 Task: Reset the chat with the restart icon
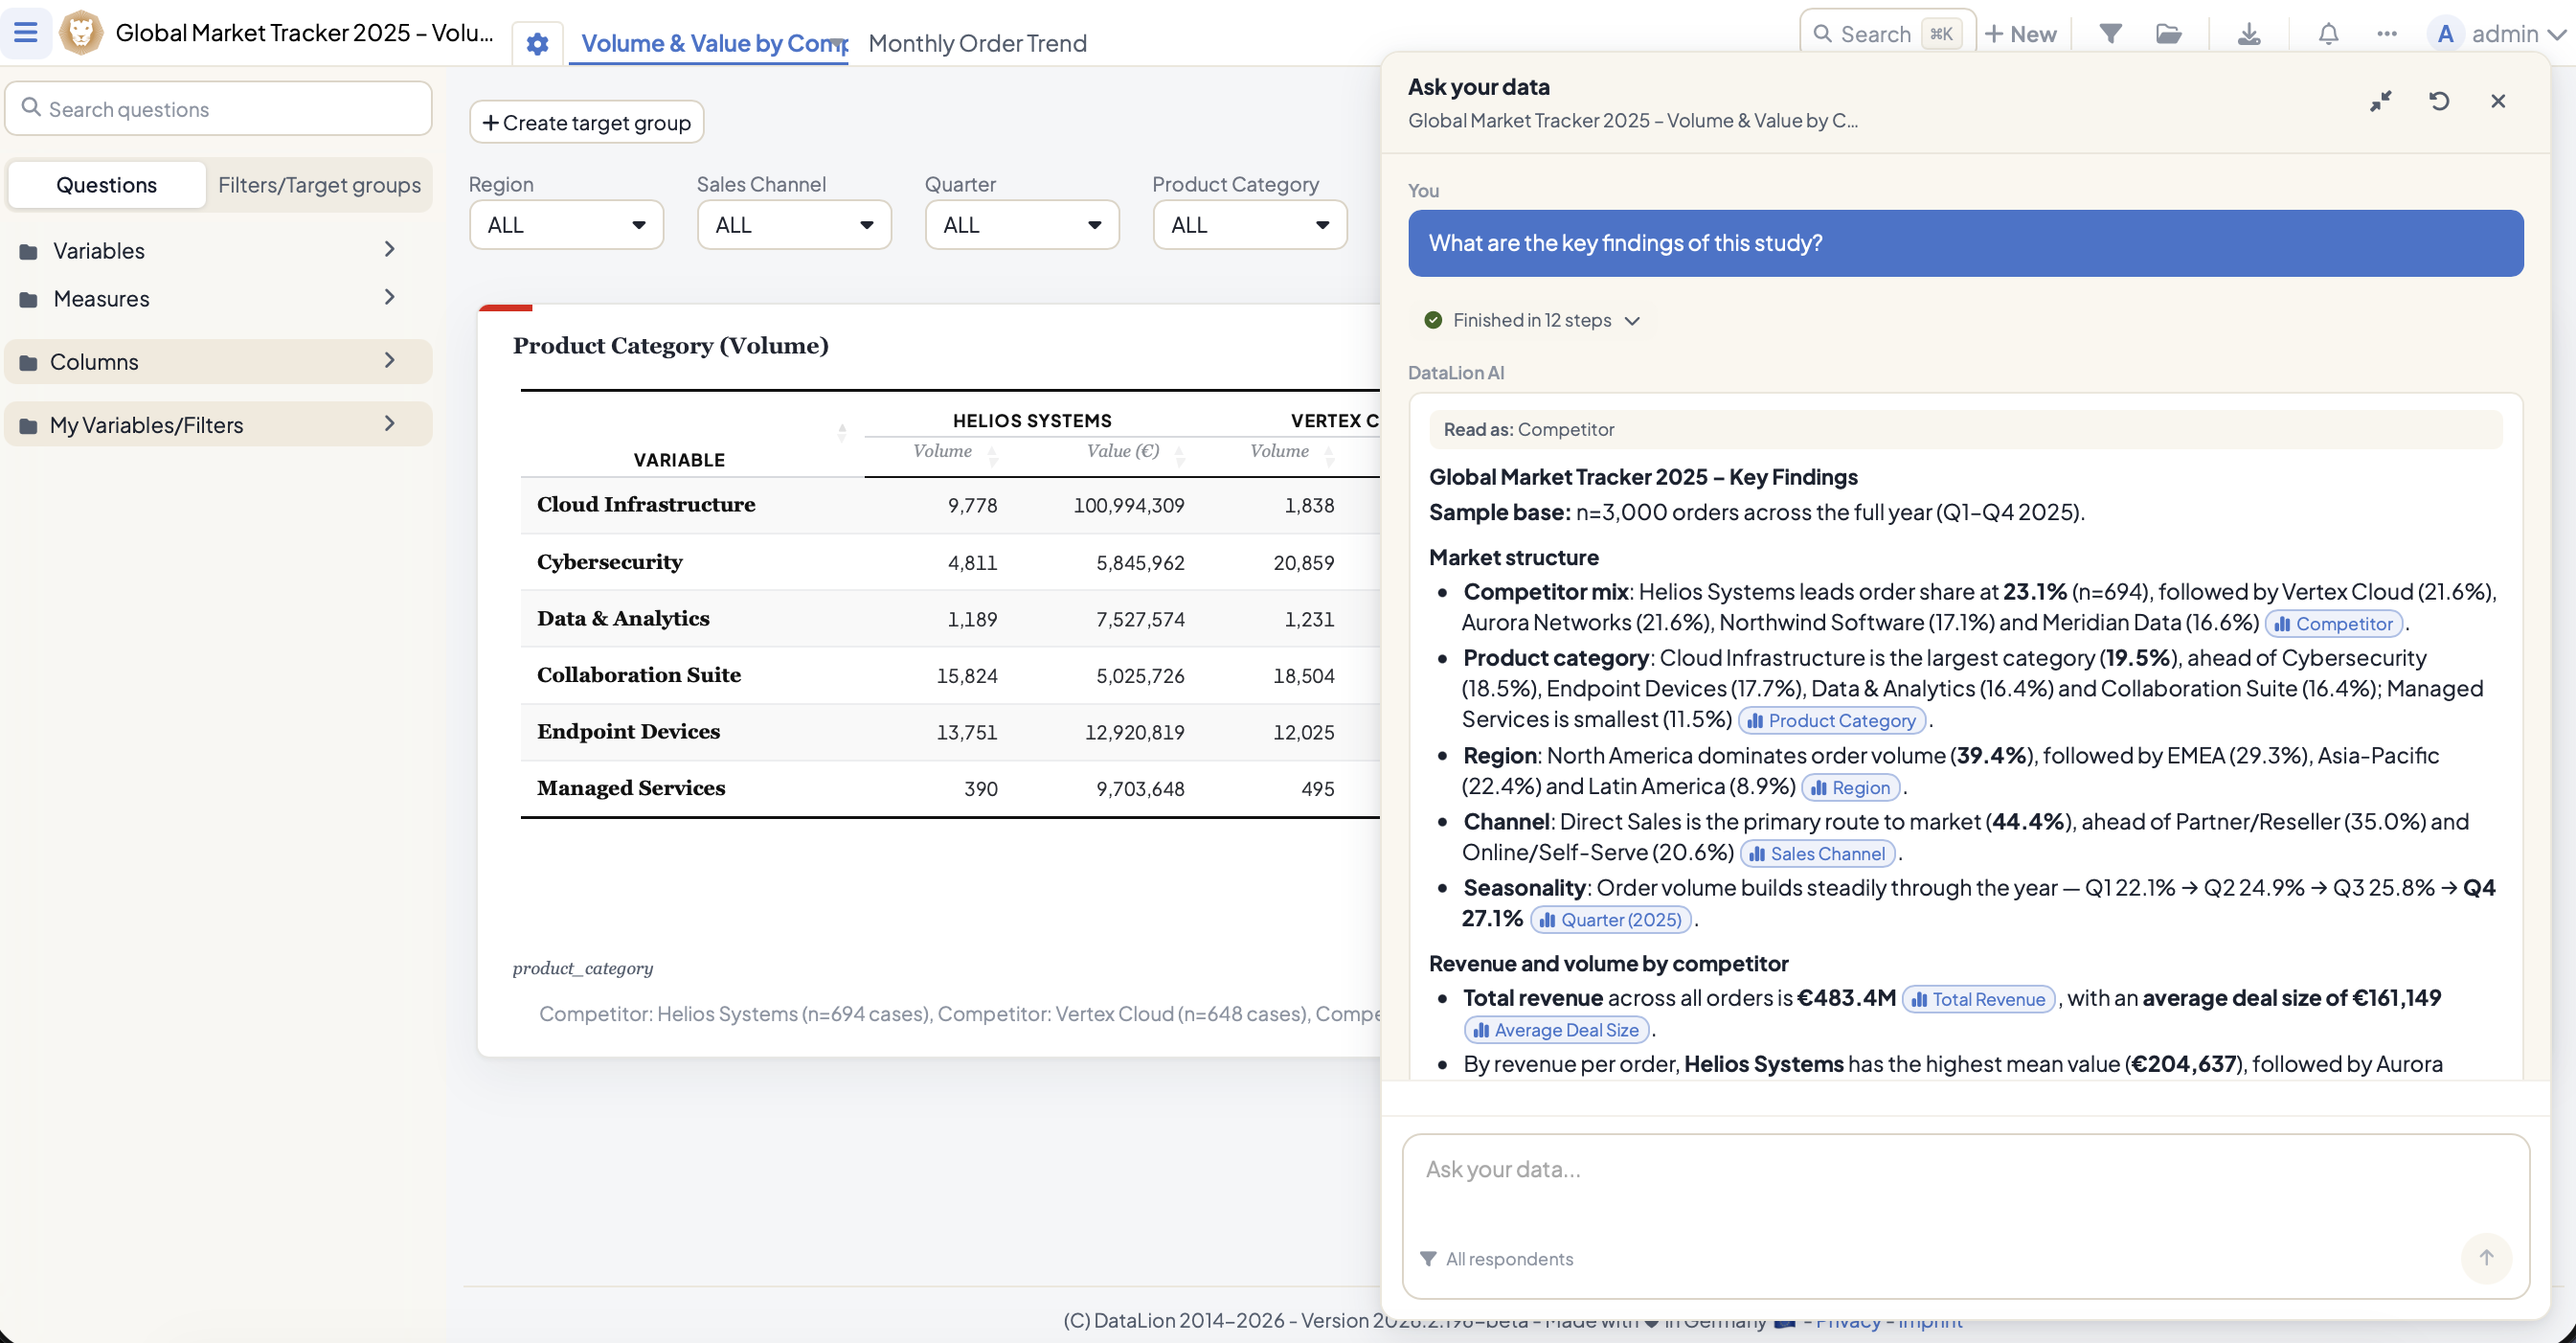coord(2439,101)
